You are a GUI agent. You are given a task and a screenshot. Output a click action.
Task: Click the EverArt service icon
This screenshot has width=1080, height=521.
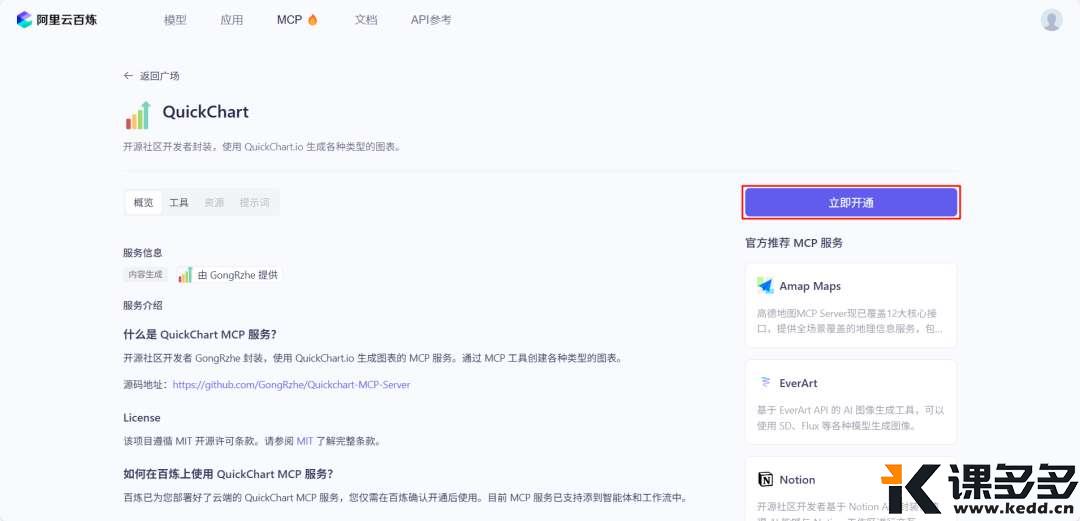click(765, 382)
